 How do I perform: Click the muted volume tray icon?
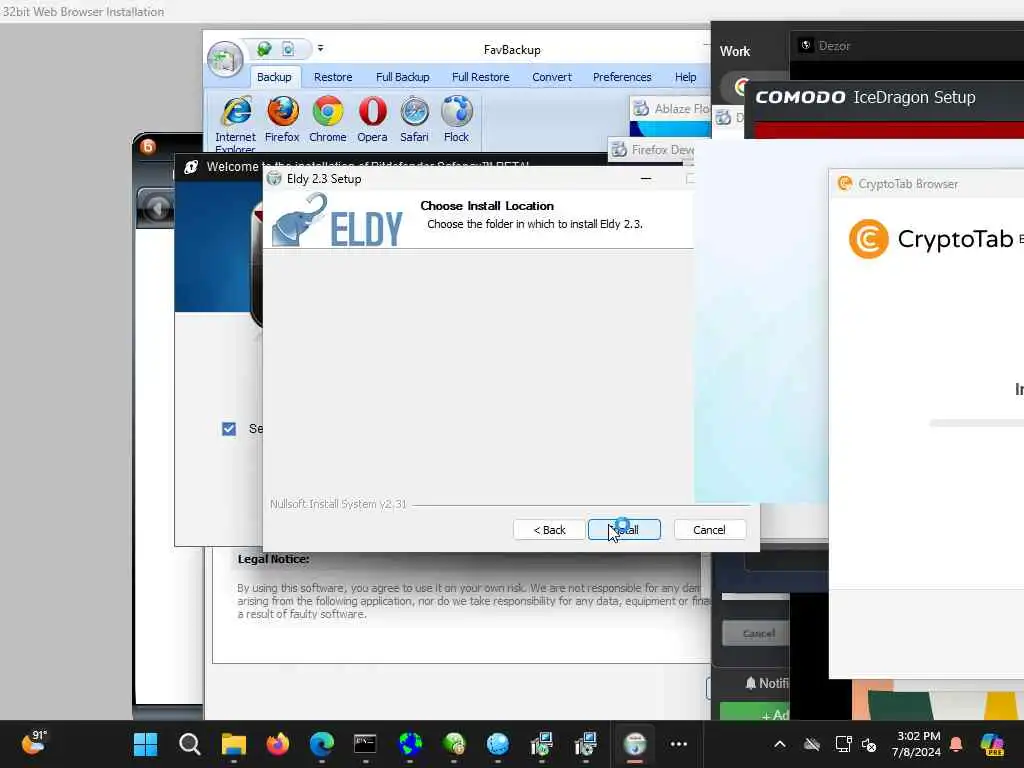tap(869, 744)
